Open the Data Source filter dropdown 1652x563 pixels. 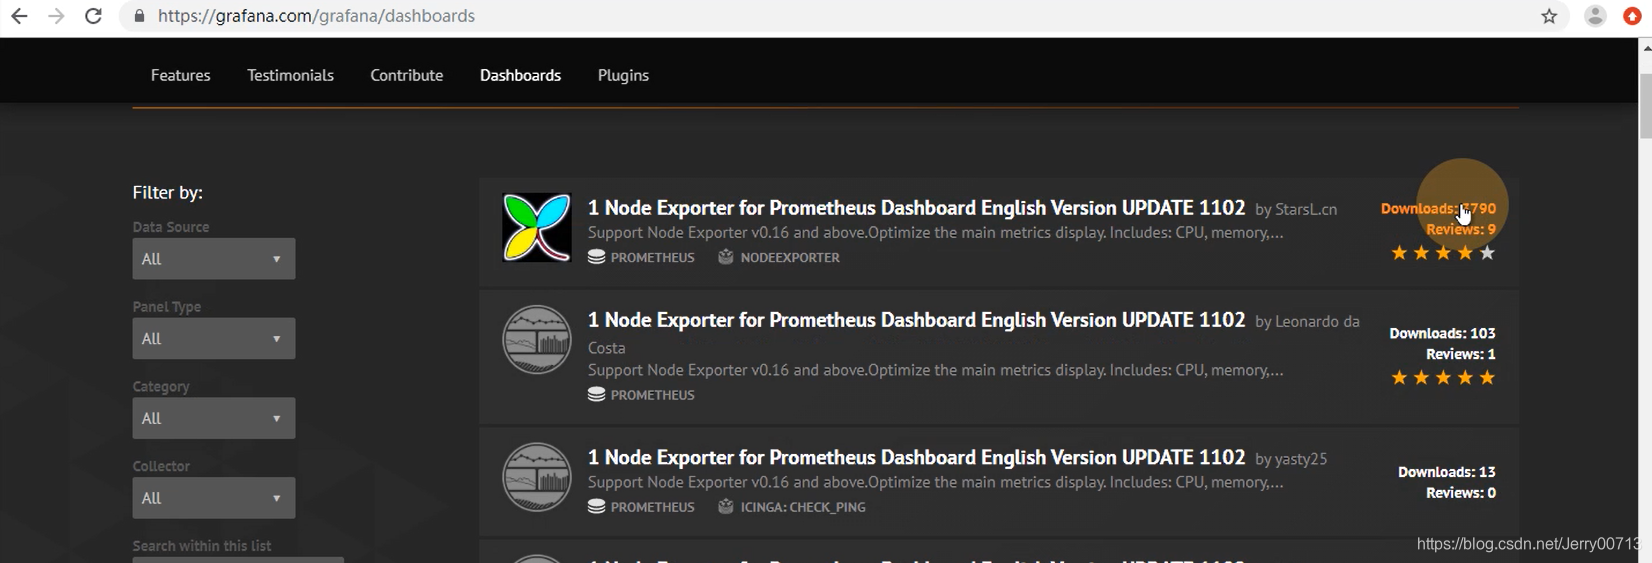pyautogui.click(x=214, y=259)
